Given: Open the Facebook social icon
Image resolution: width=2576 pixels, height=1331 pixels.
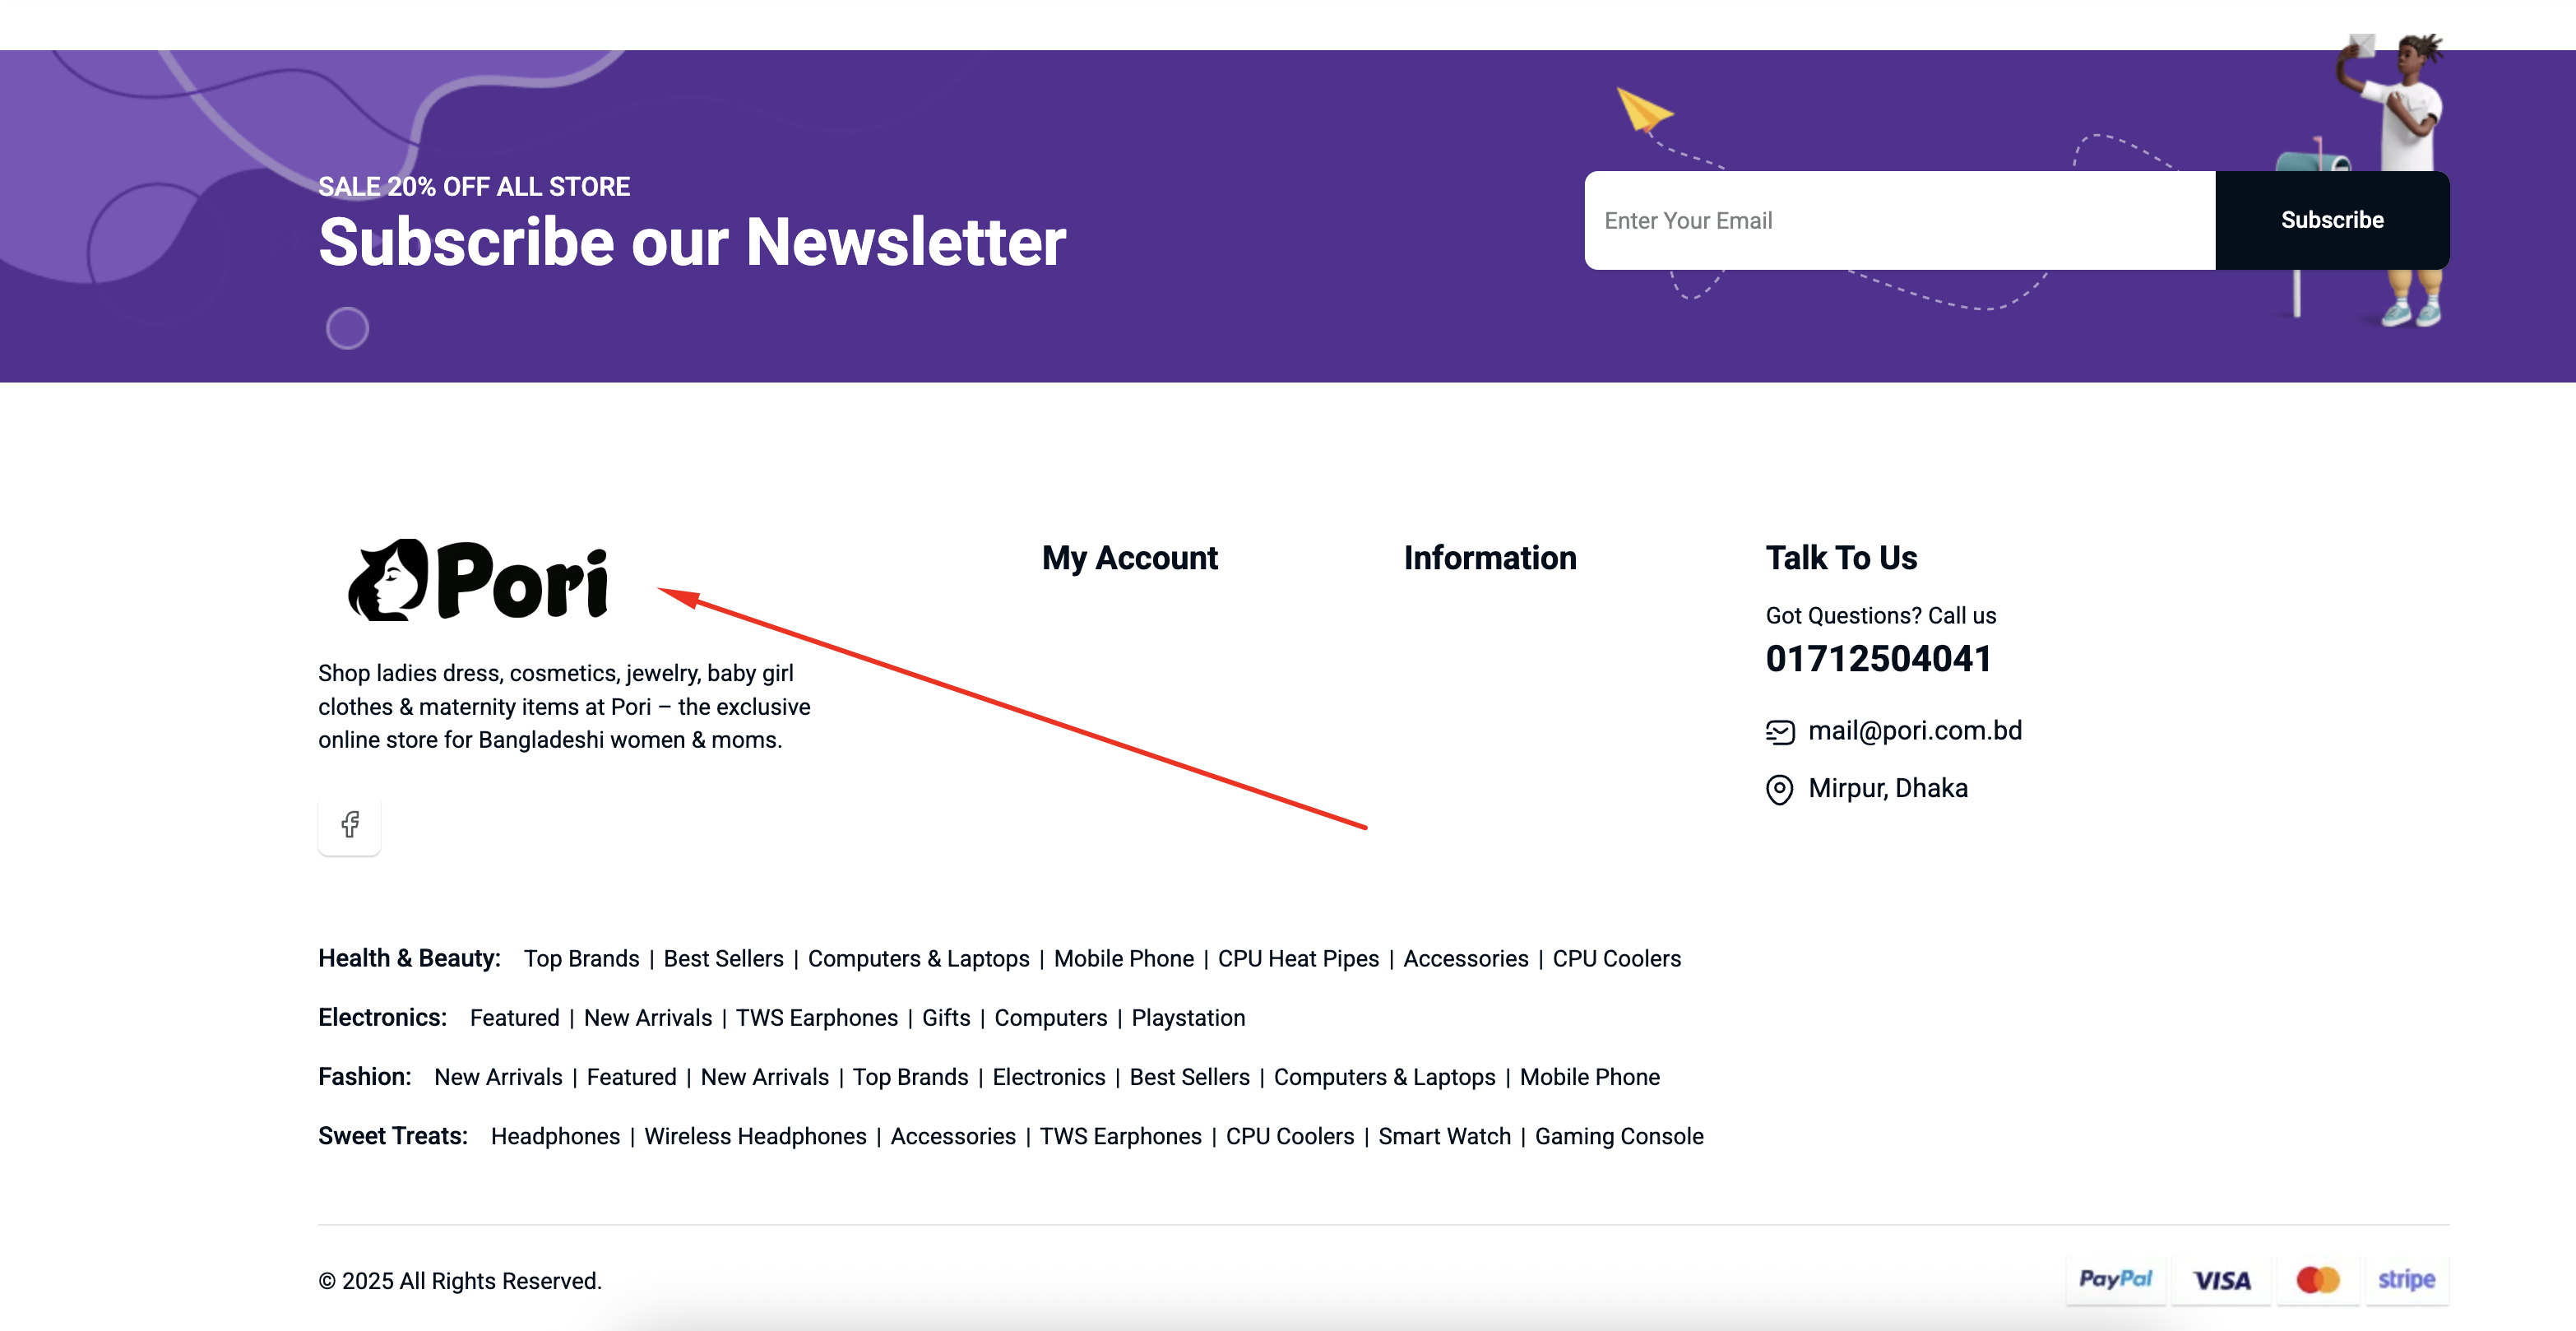Looking at the screenshot, I should click(x=349, y=824).
